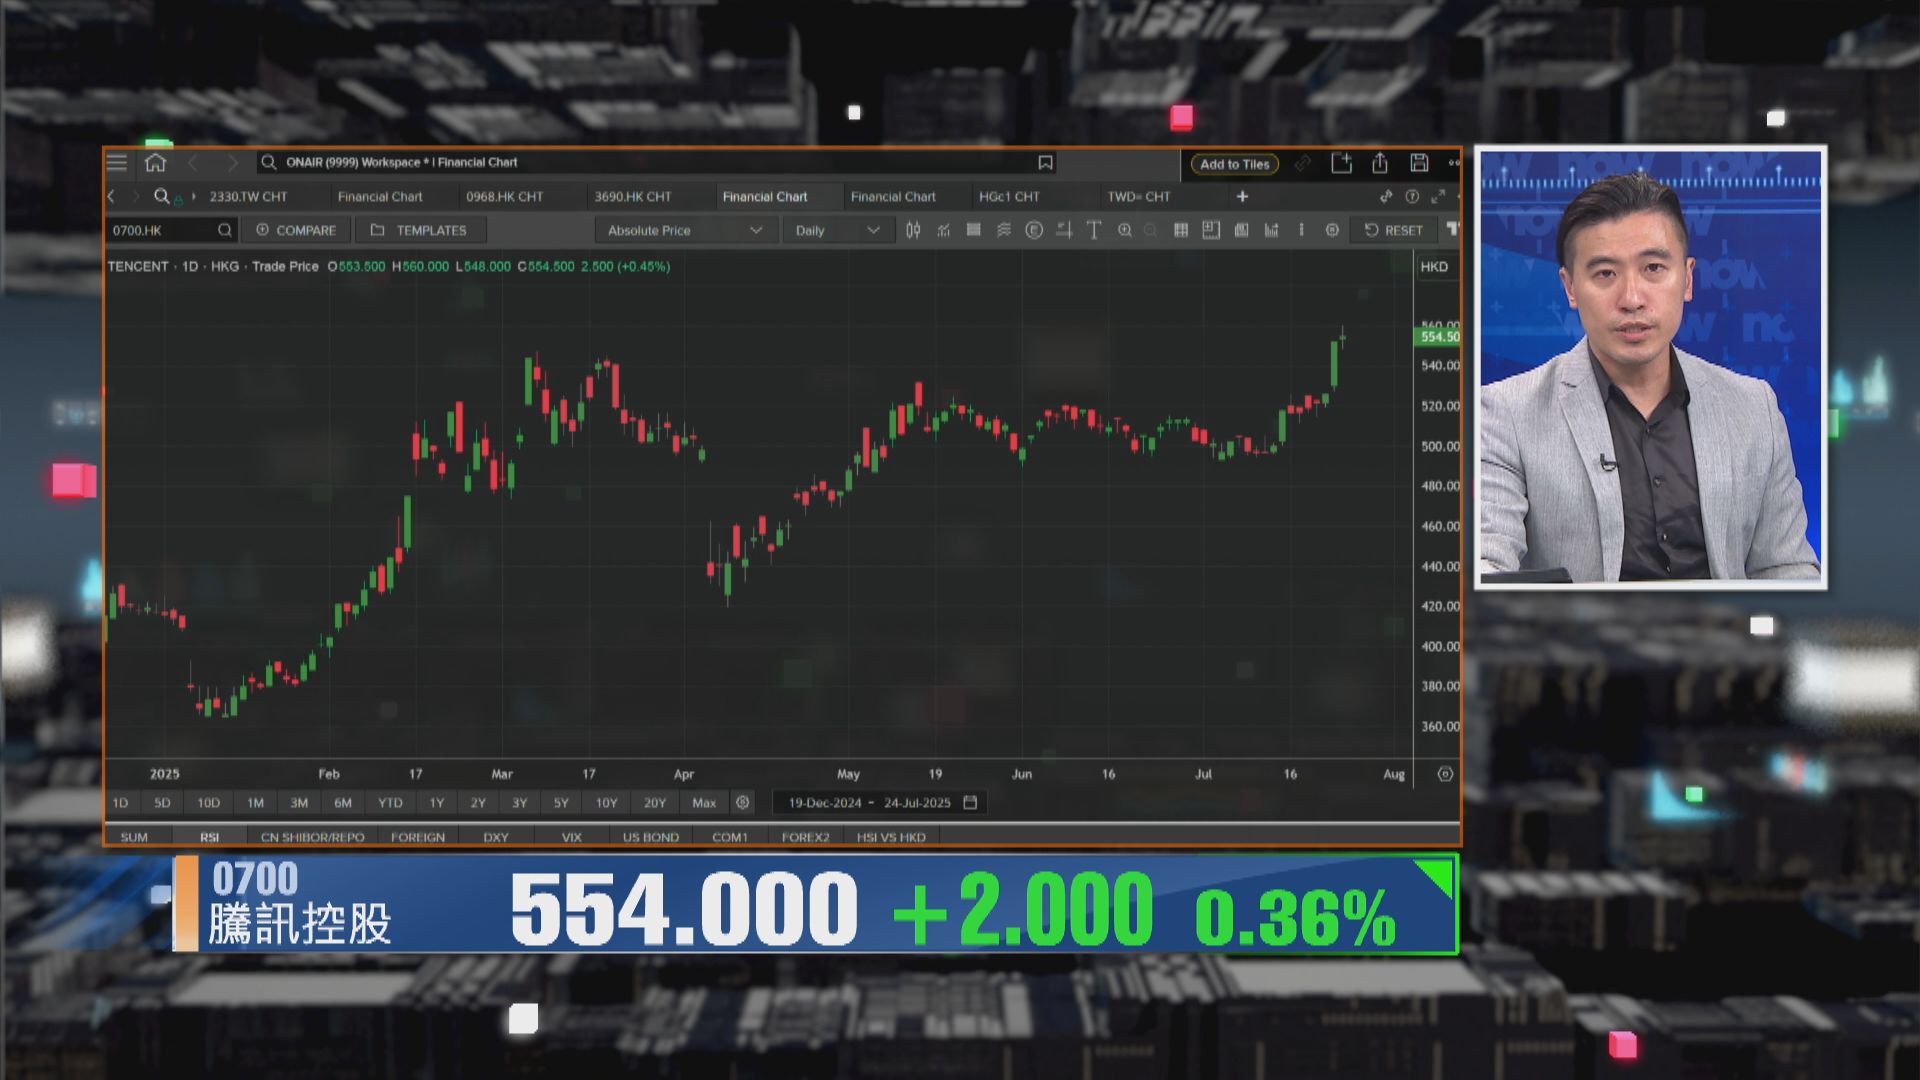Select the 6M time range
This screenshot has width=1920, height=1080.
tap(343, 803)
